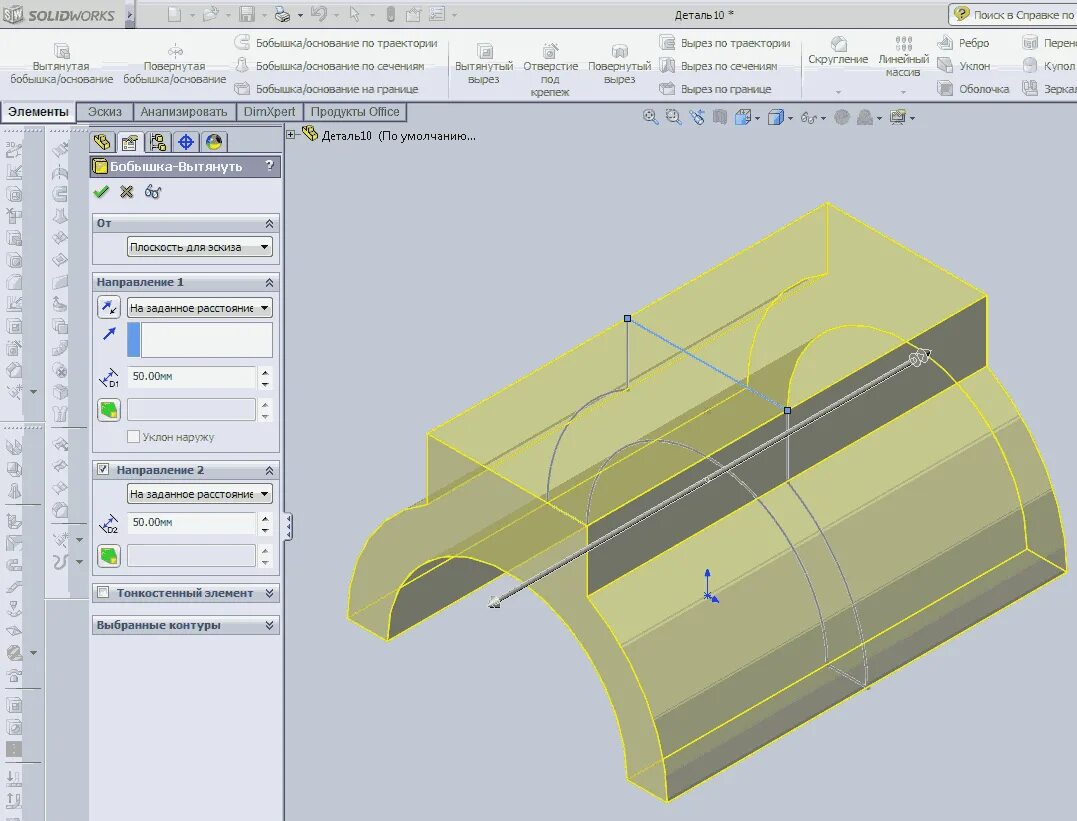The height and width of the screenshot is (821, 1077).
Task: Click the direction of extrusion selection box
Action: pyautogui.click(x=199, y=340)
